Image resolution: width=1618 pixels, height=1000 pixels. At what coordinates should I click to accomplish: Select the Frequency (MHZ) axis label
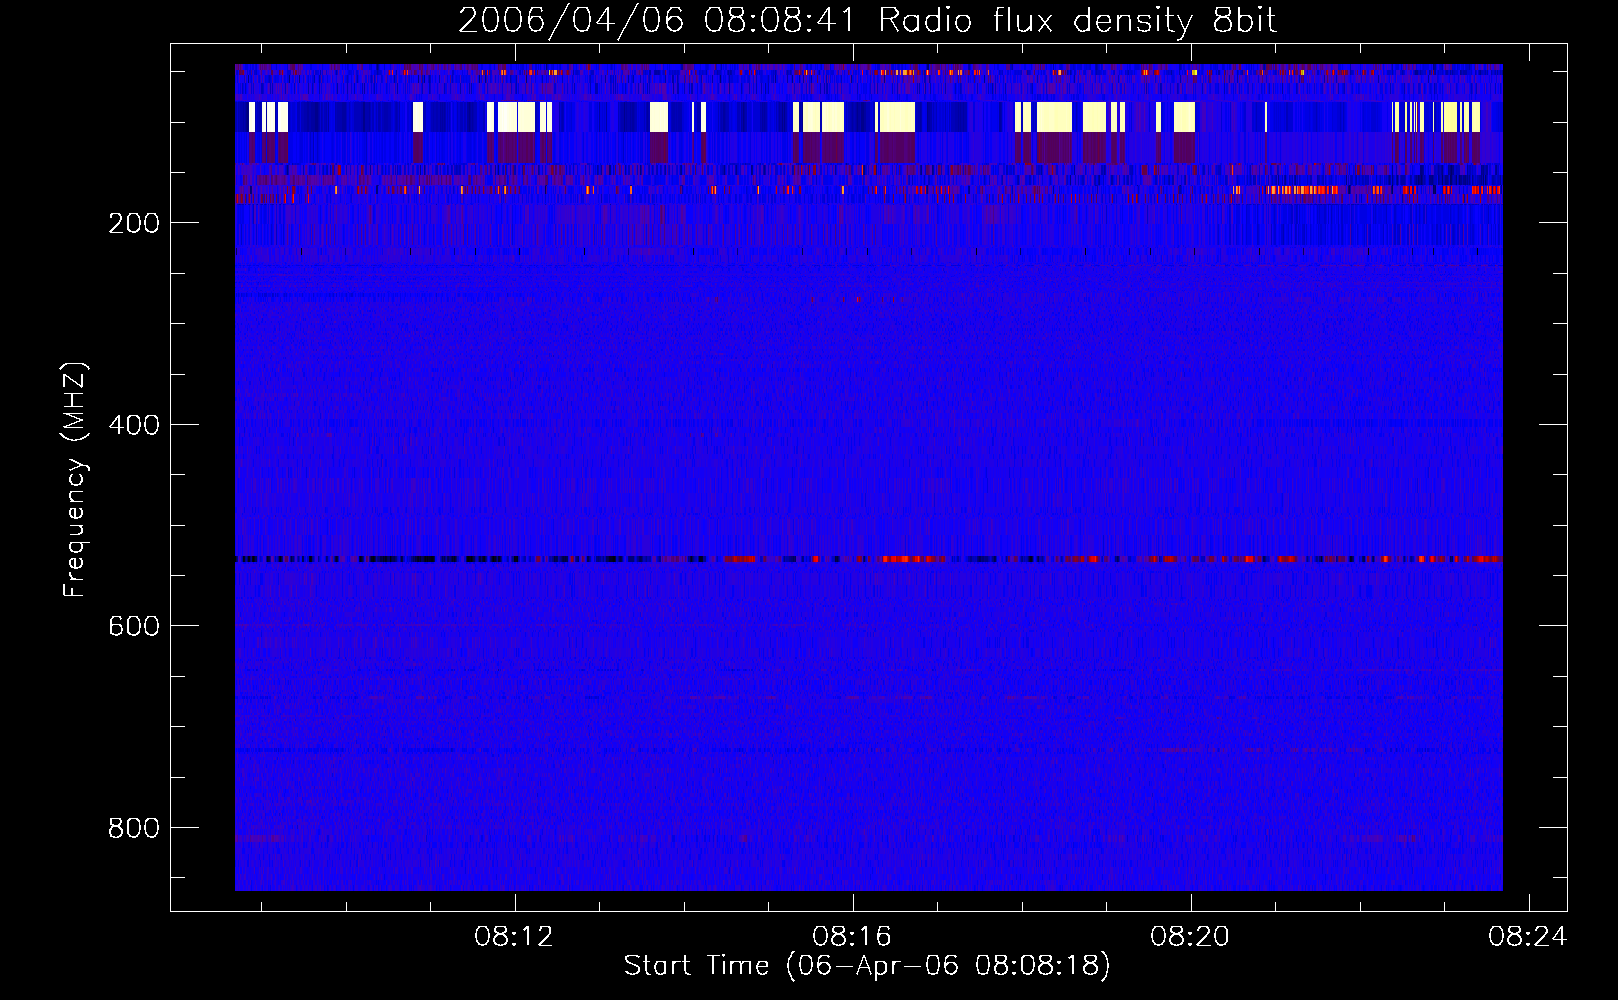tap(75, 480)
